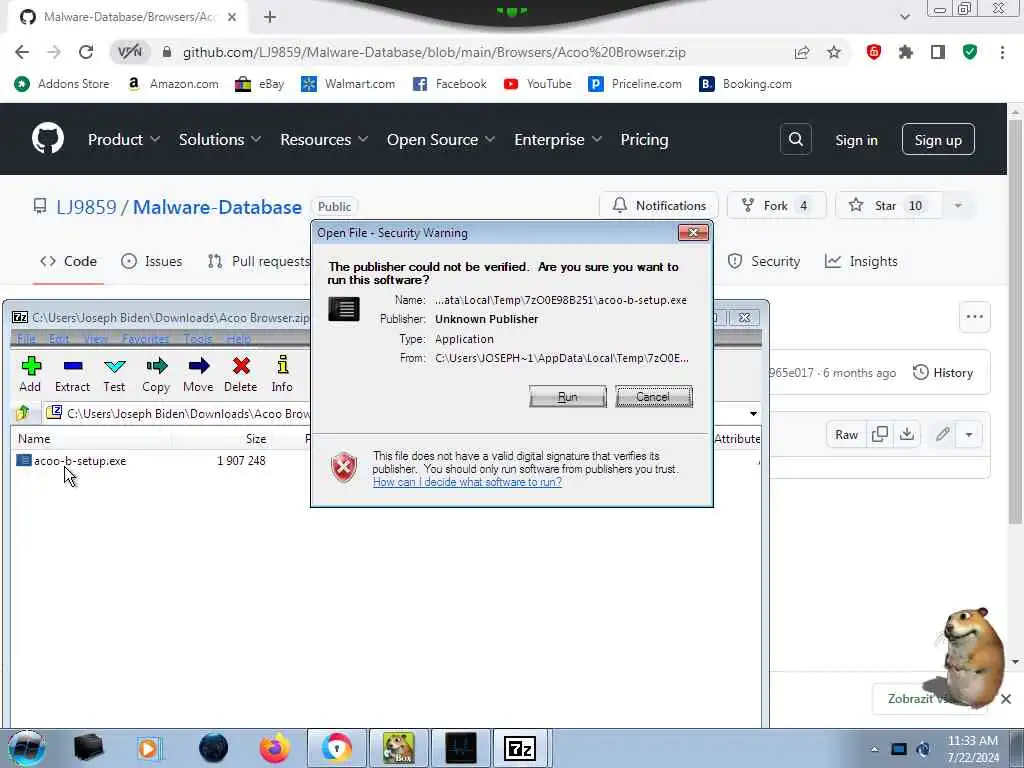Image resolution: width=1024 pixels, height=768 pixels.
Task: Click the GitHub logo in header
Action: tap(48, 138)
